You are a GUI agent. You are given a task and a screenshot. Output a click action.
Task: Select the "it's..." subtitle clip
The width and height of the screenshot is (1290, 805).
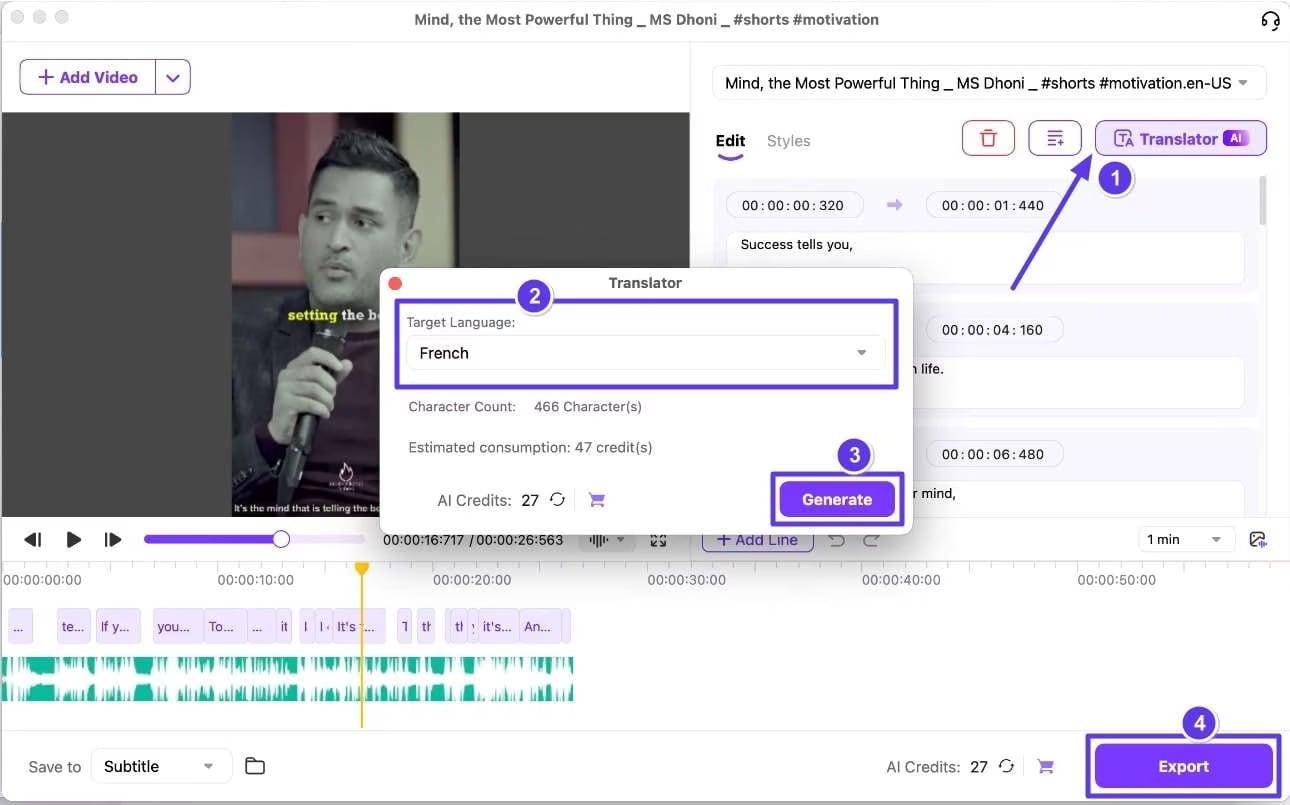[498, 626]
